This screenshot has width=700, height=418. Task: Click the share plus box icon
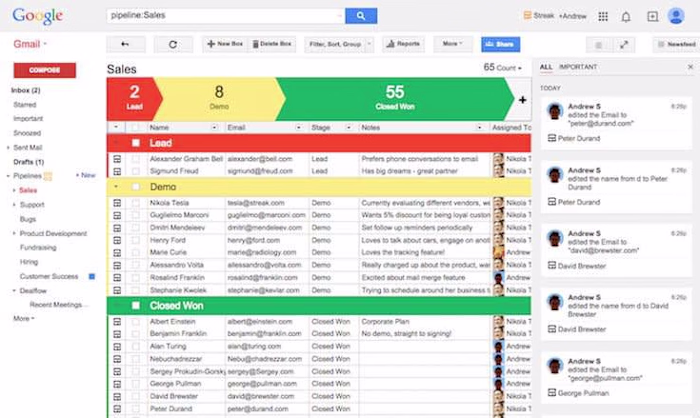[x=652, y=17]
